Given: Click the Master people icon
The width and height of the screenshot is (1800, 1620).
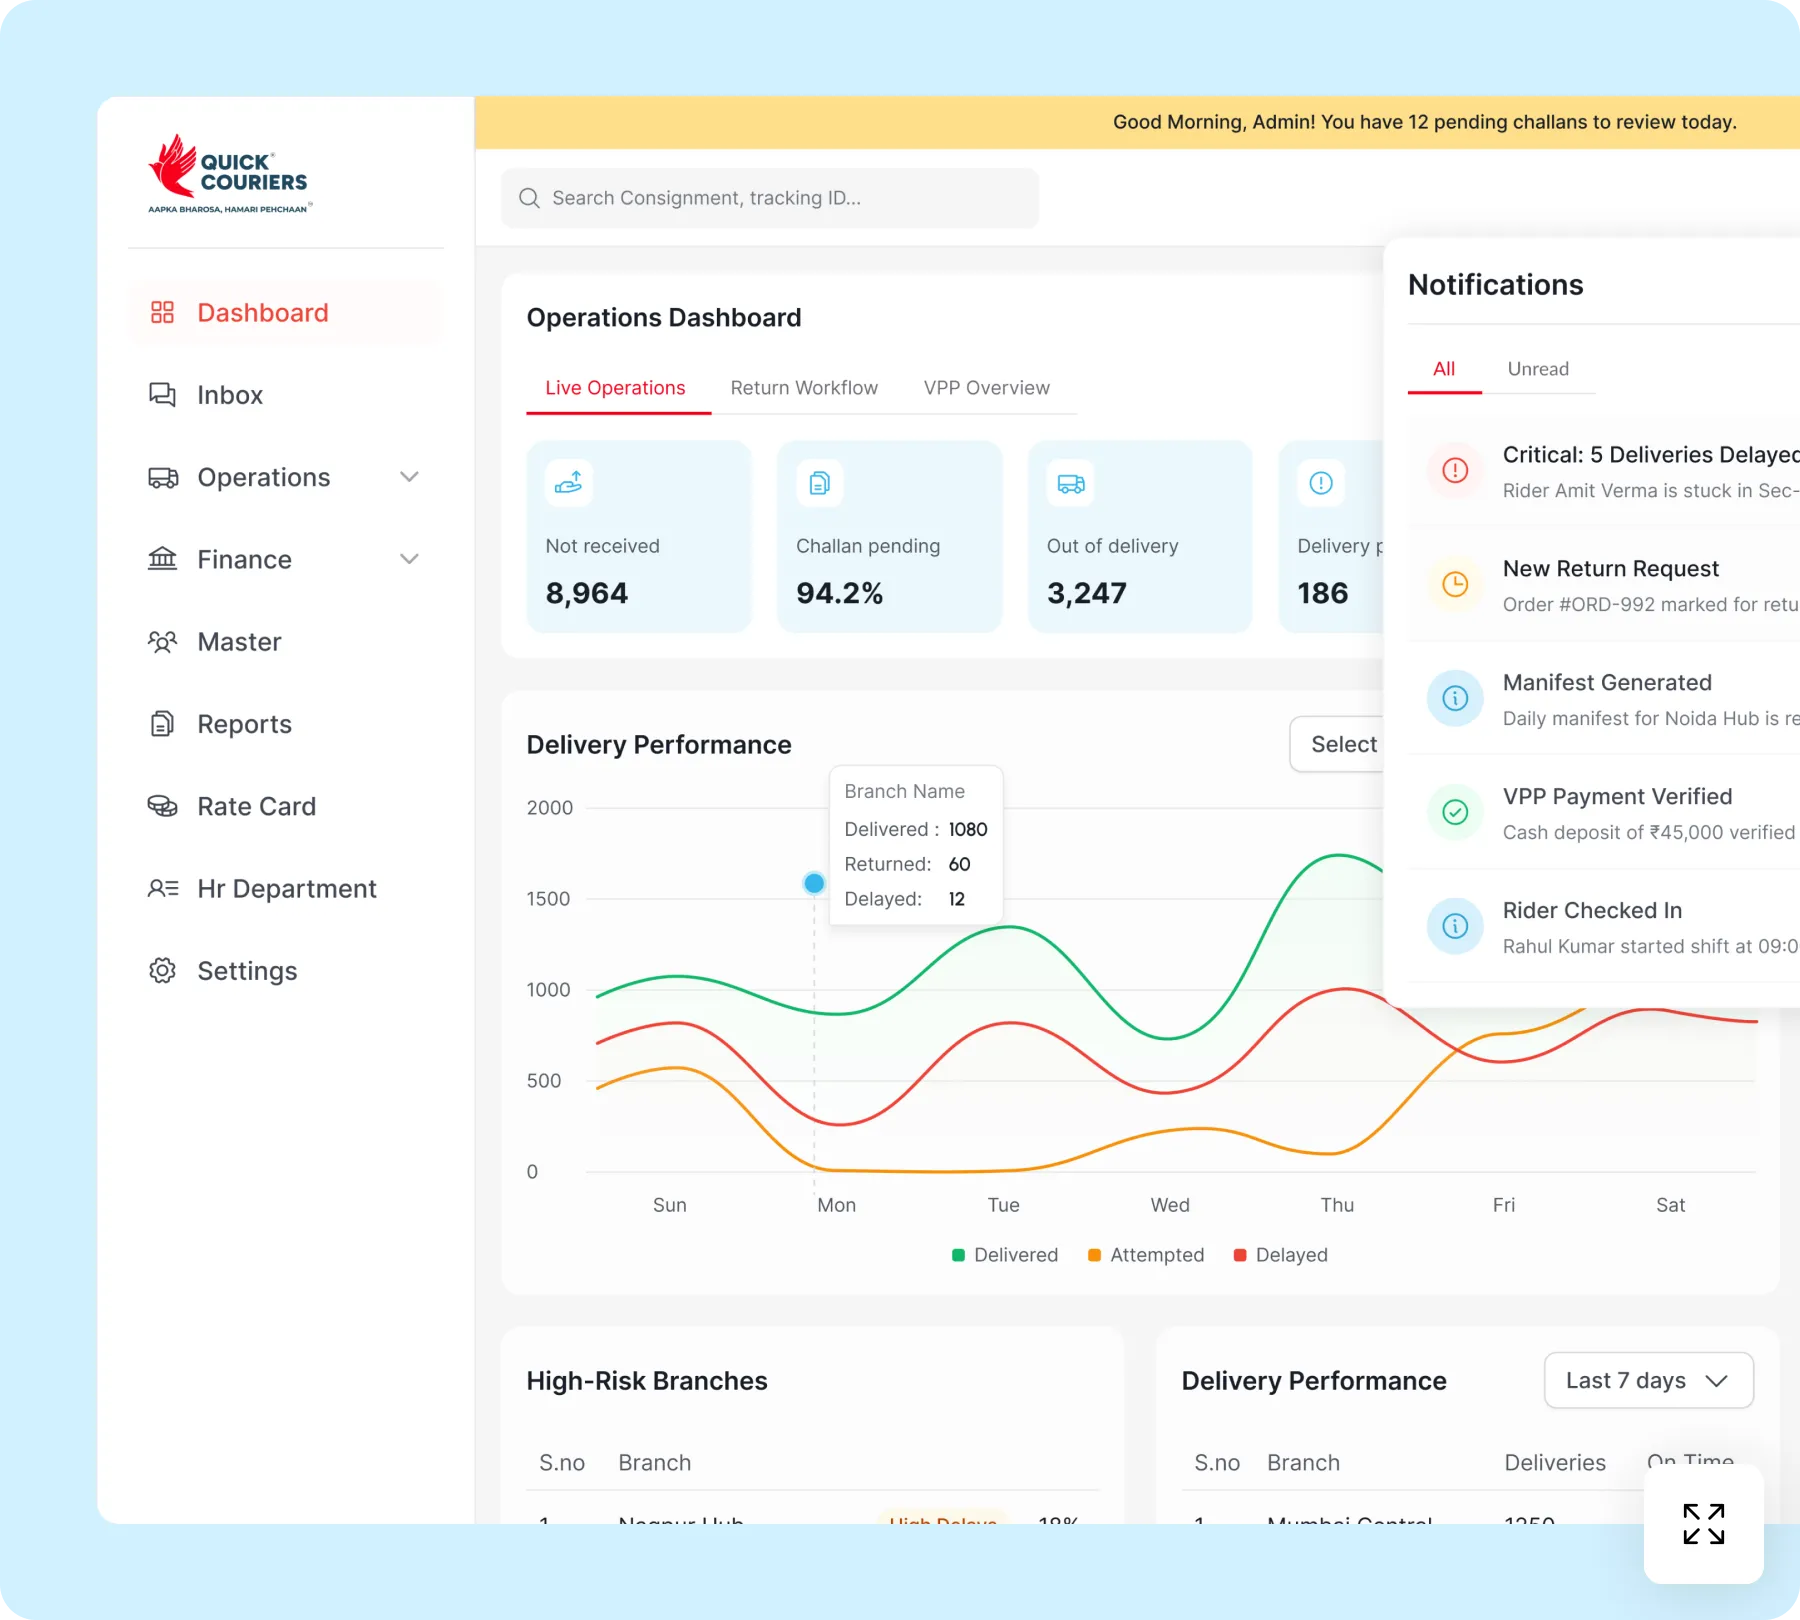Looking at the screenshot, I should click(162, 642).
